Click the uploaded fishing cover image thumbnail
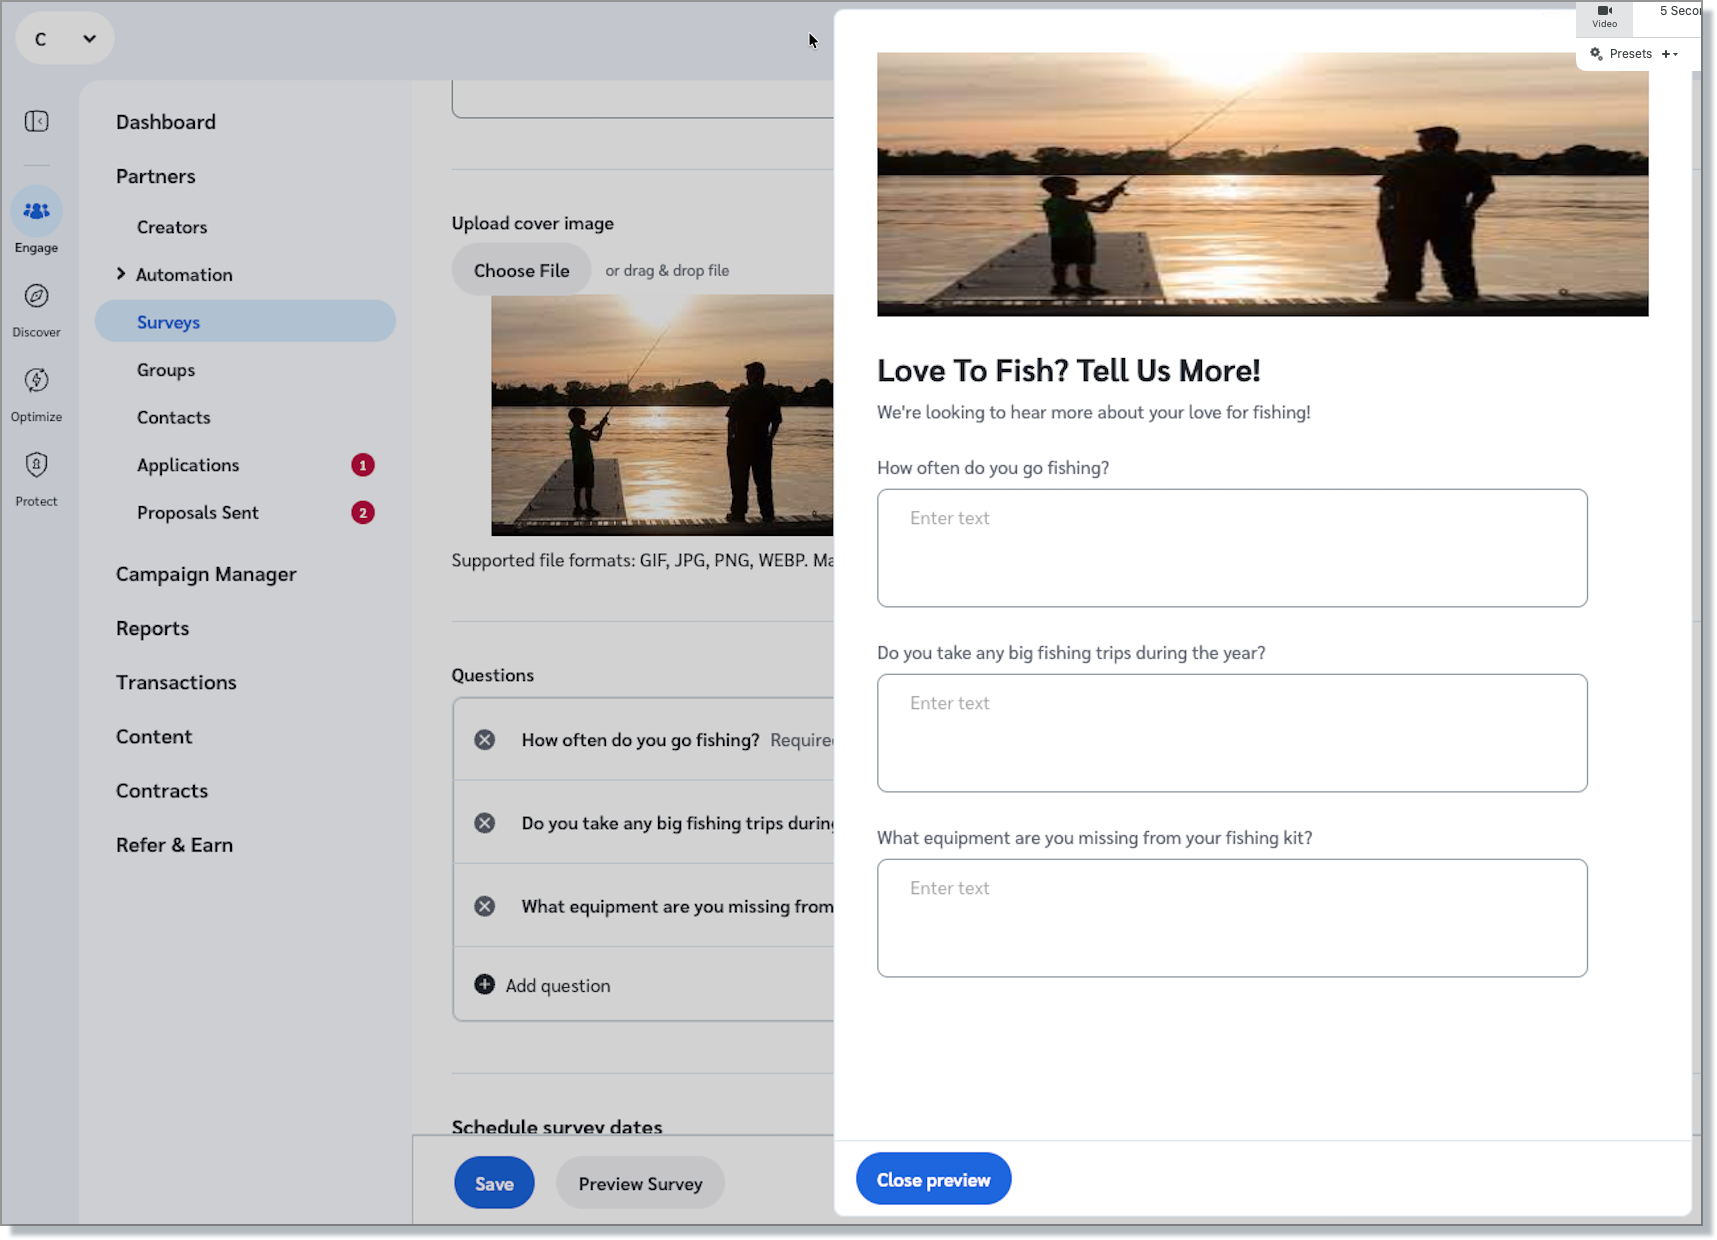This screenshot has height=1240, width=1717. tap(661, 415)
